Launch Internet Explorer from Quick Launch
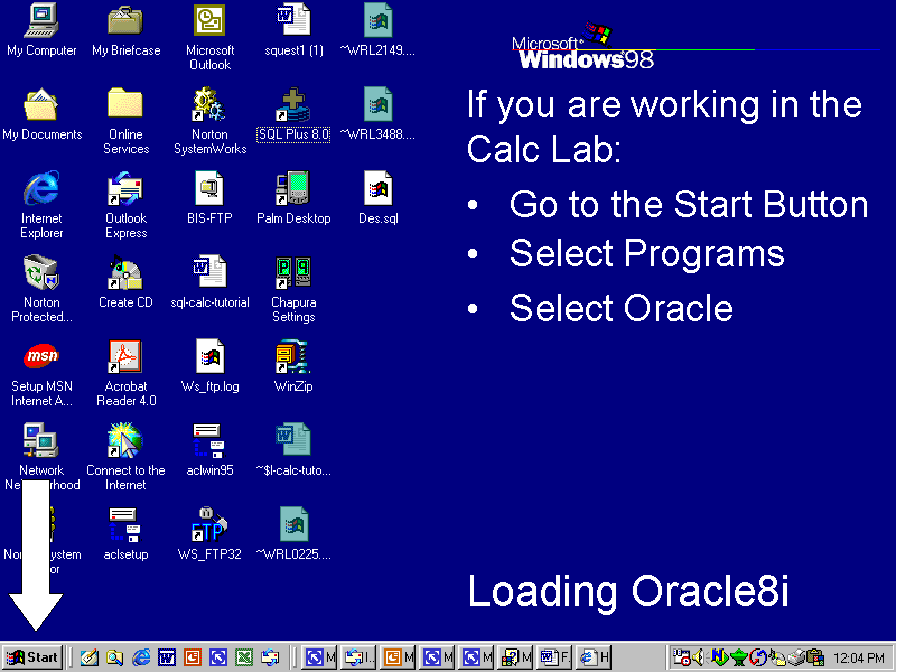This screenshot has width=897, height=672. pos(141,658)
